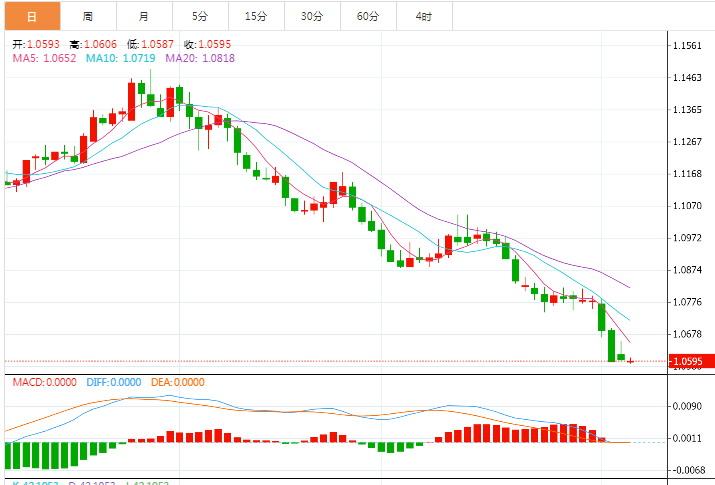Click the latest small red candlestick
The height and width of the screenshot is (485, 715).
click(631, 361)
